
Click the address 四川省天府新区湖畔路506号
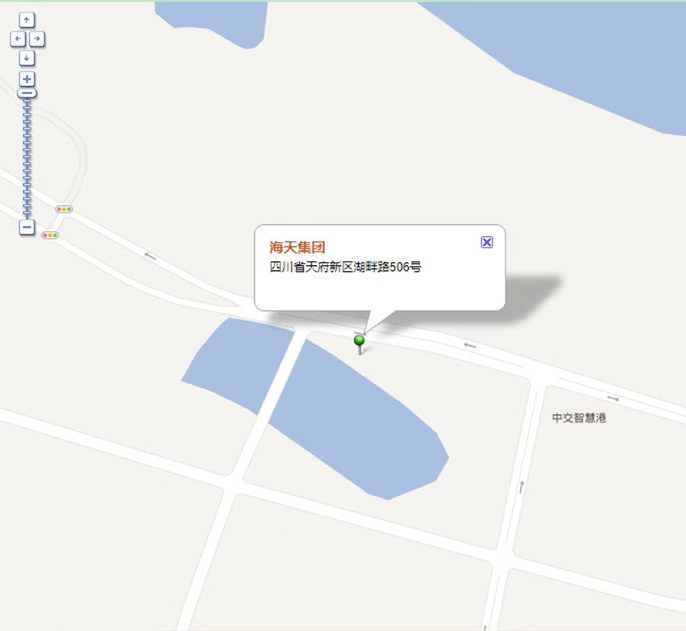click(345, 267)
